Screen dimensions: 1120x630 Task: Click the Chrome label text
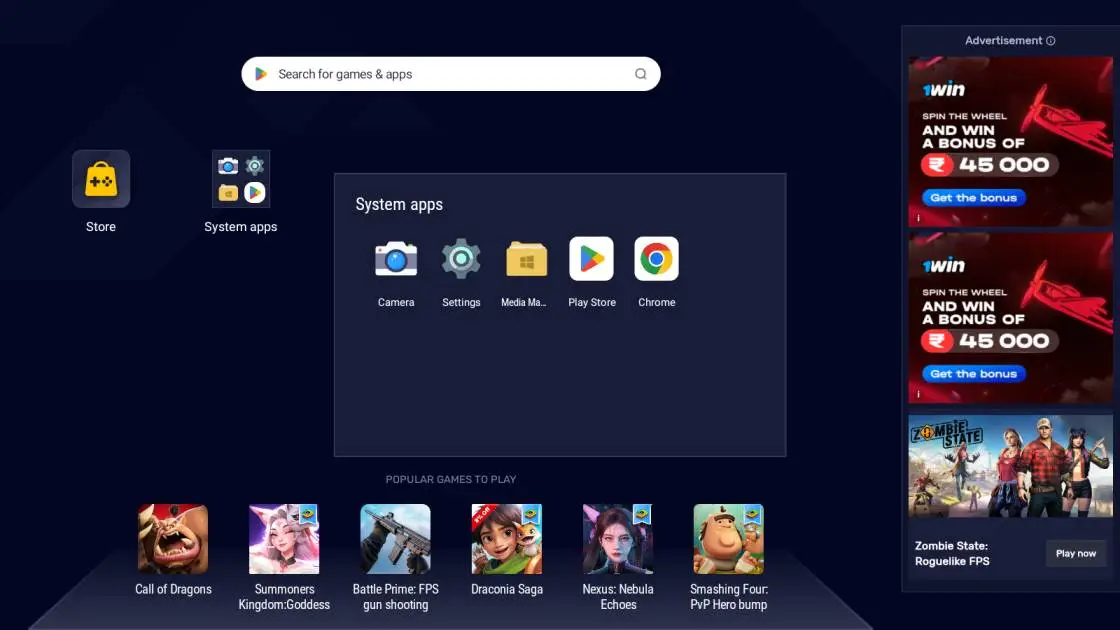click(x=656, y=302)
